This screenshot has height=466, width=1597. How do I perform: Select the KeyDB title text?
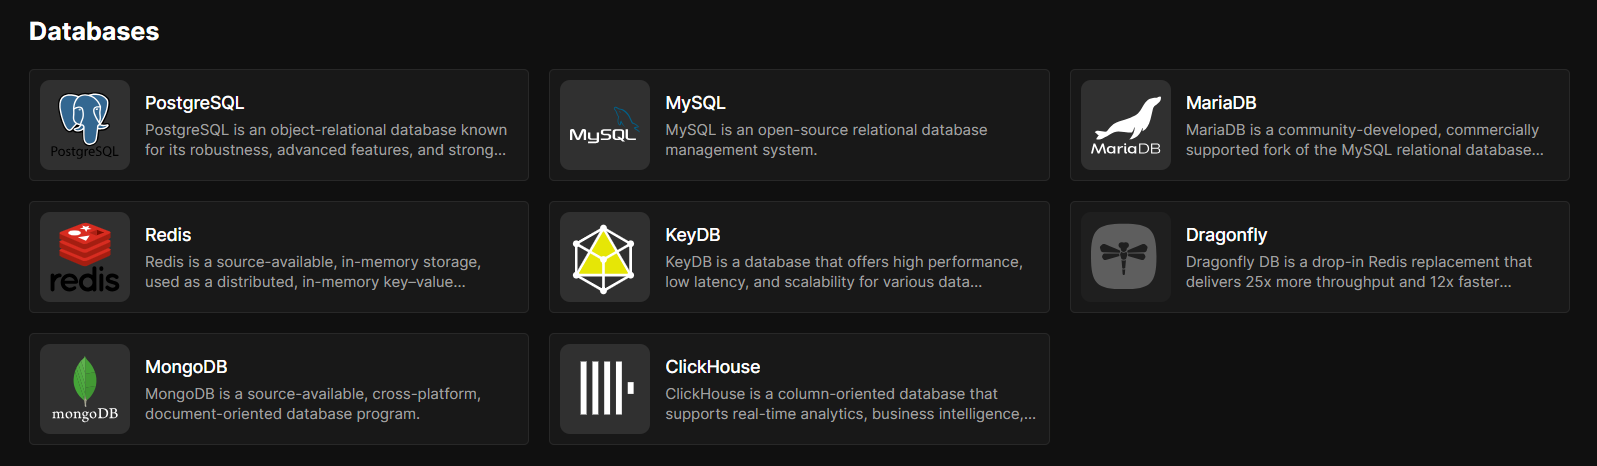pyautogui.click(x=693, y=235)
